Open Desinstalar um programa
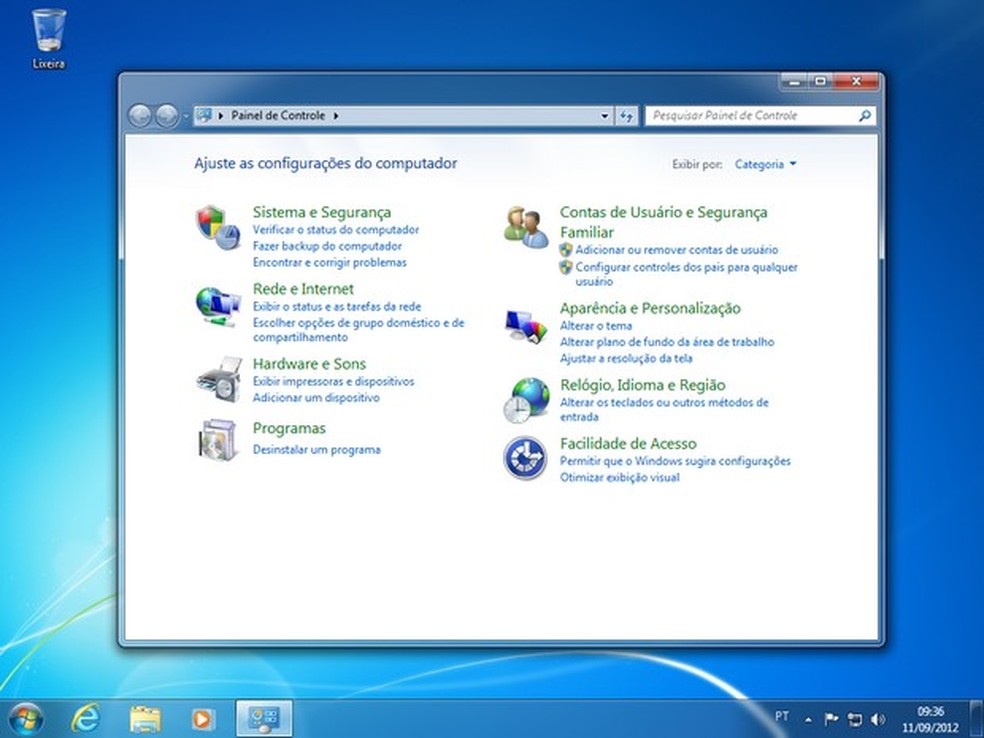 click(x=316, y=449)
